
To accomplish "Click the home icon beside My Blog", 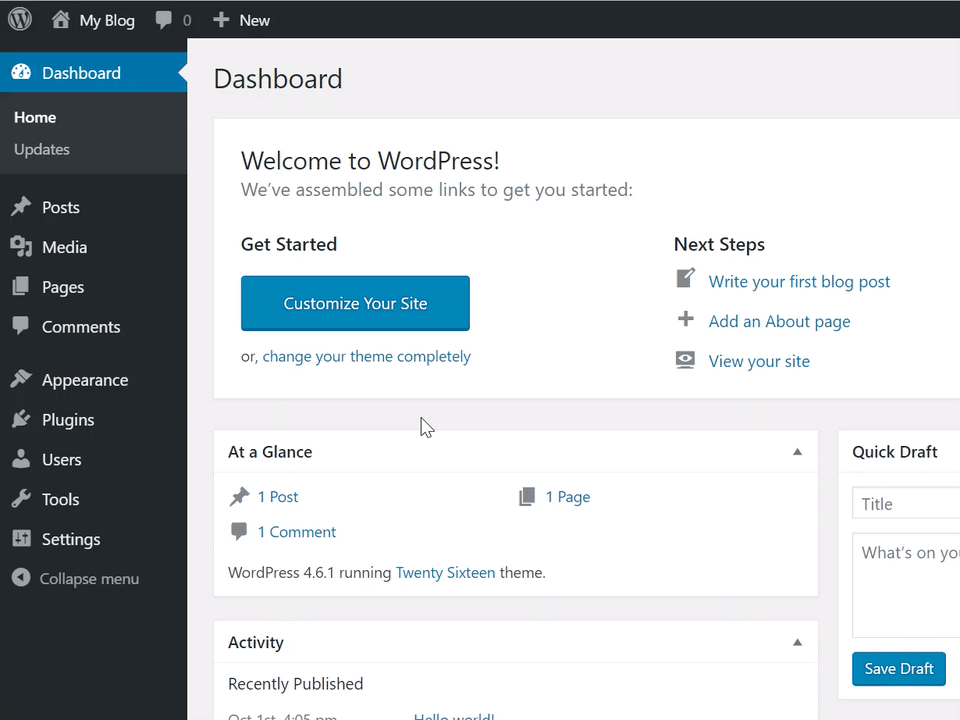I will [60, 20].
